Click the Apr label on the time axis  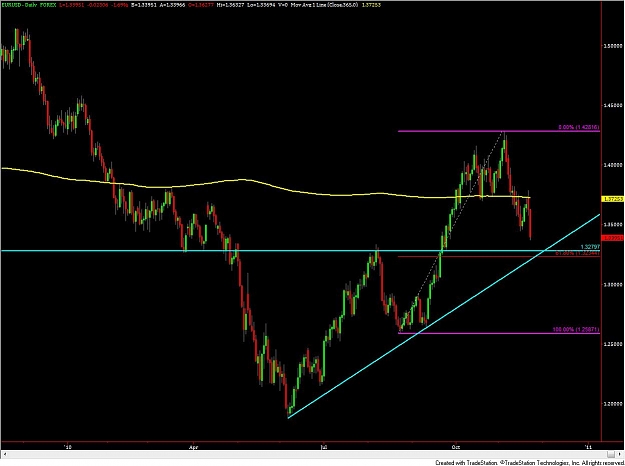click(x=193, y=447)
